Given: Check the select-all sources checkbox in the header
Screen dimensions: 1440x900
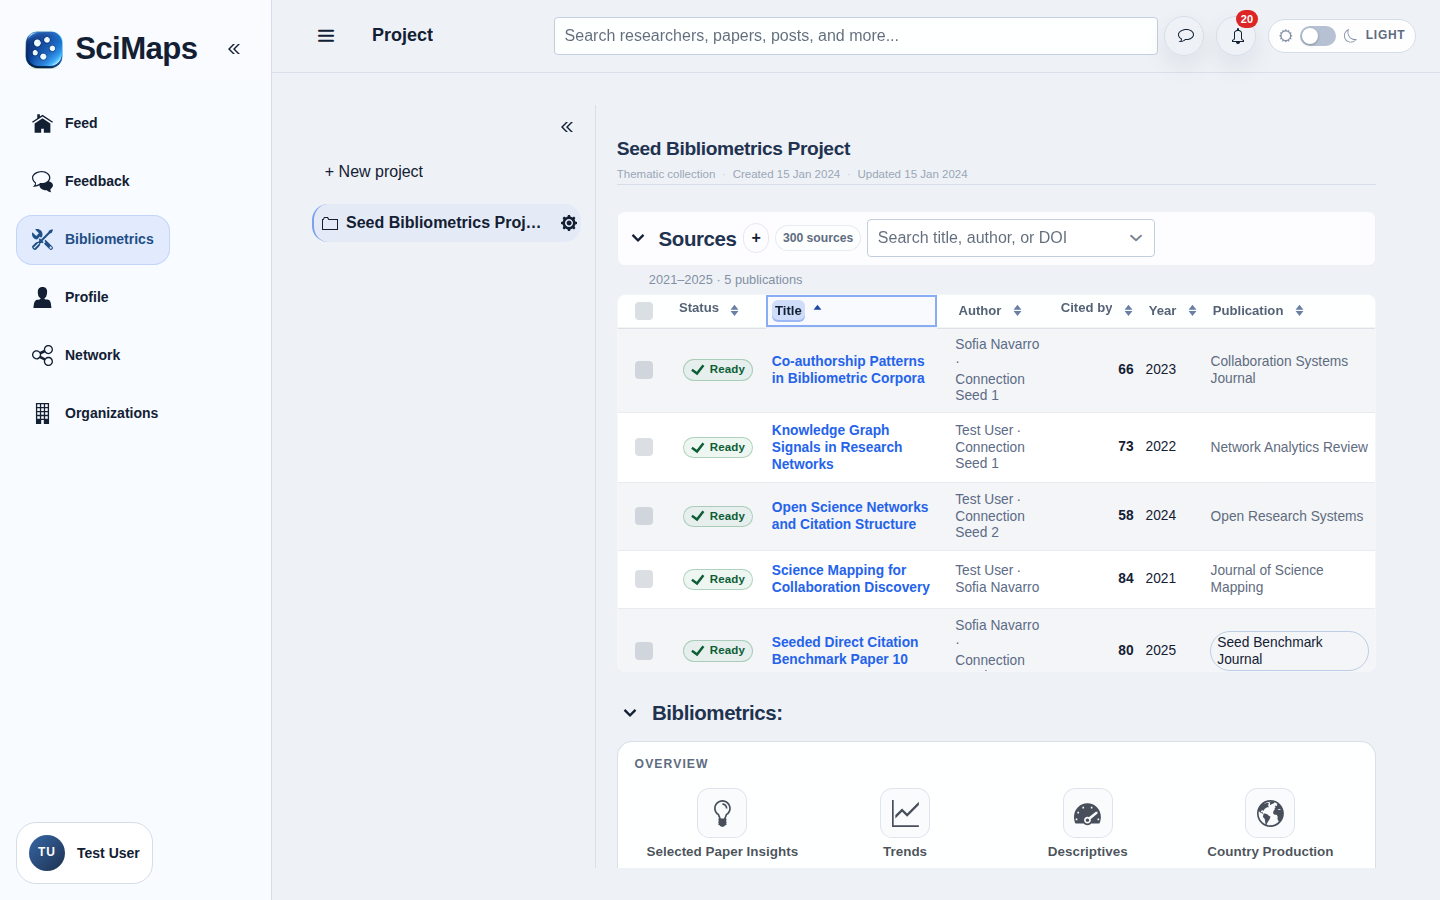Looking at the screenshot, I should pyautogui.click(x=644, y=311).
